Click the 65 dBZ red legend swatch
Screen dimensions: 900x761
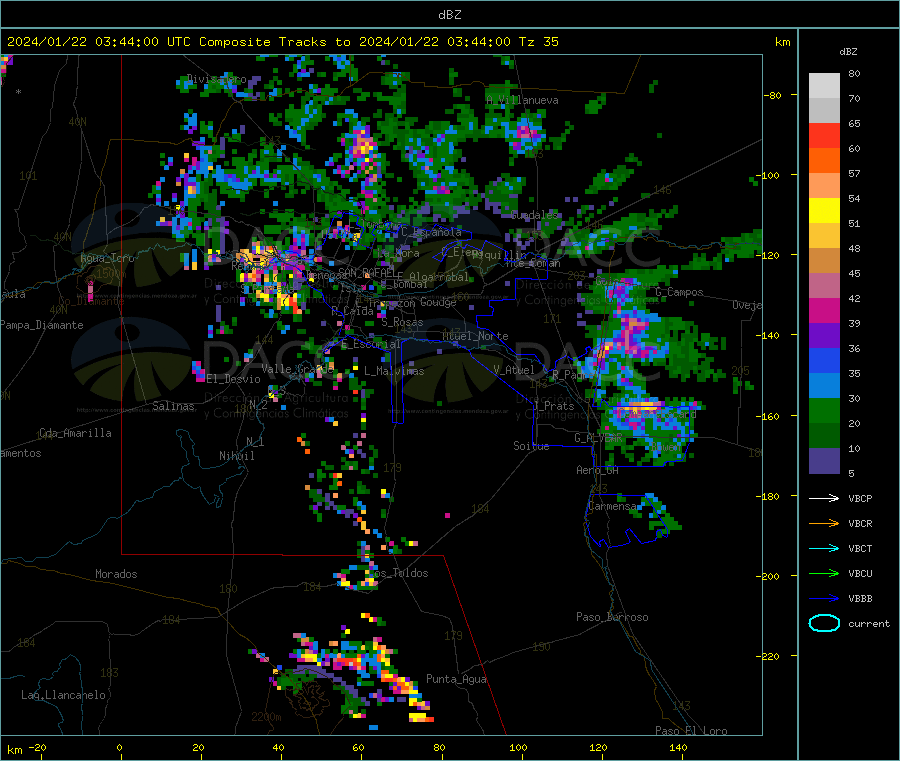(x=824, y=135)
